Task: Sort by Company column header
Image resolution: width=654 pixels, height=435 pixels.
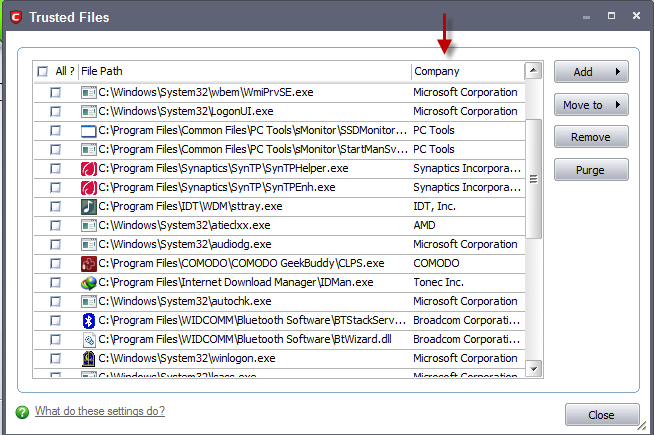Action: pyautogui.click(x=467, y=71)
